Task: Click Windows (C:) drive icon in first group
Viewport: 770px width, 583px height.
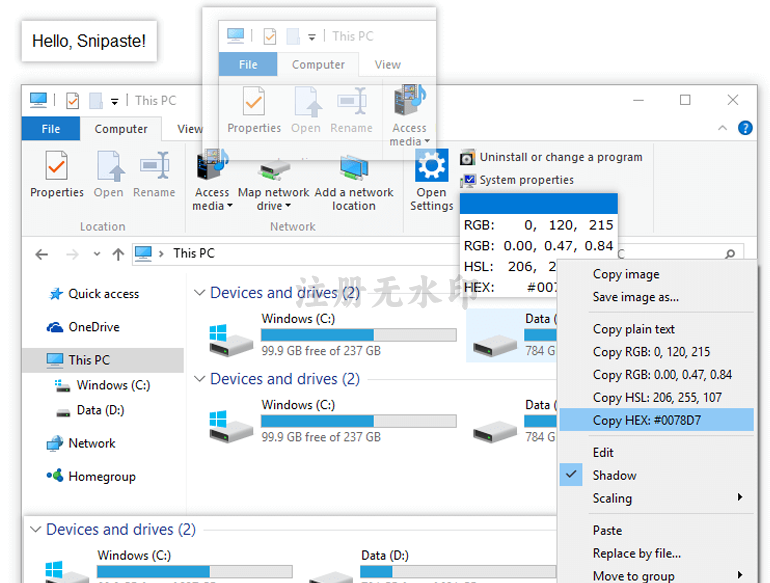Action: [x=230, y=340]
